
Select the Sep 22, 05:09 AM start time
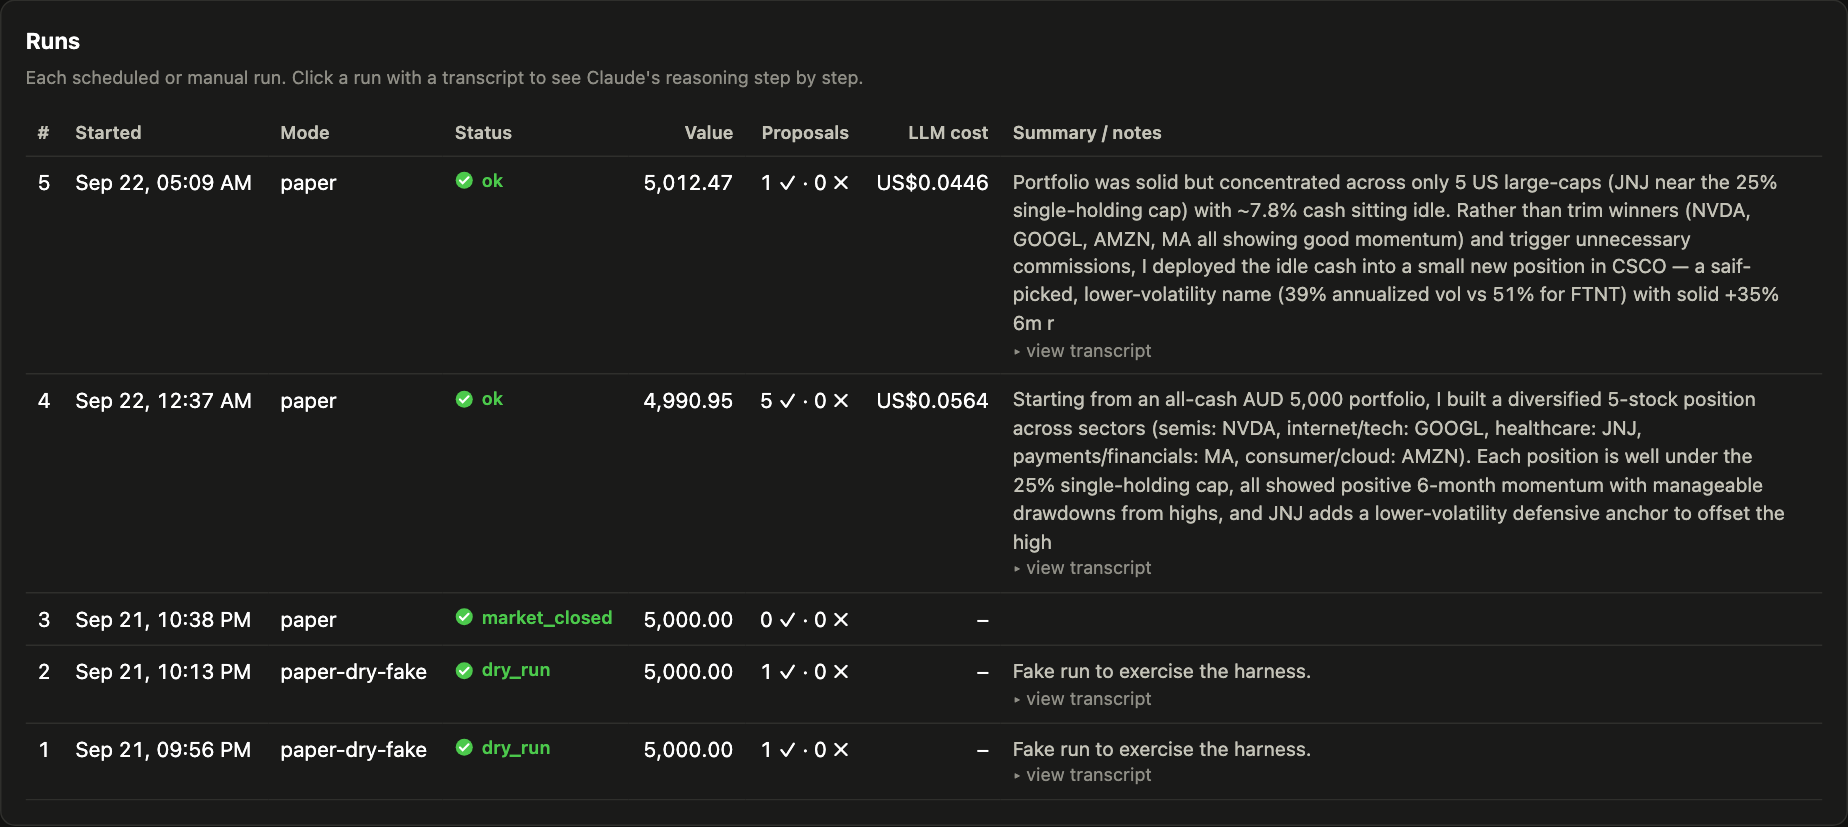(163, 183)
